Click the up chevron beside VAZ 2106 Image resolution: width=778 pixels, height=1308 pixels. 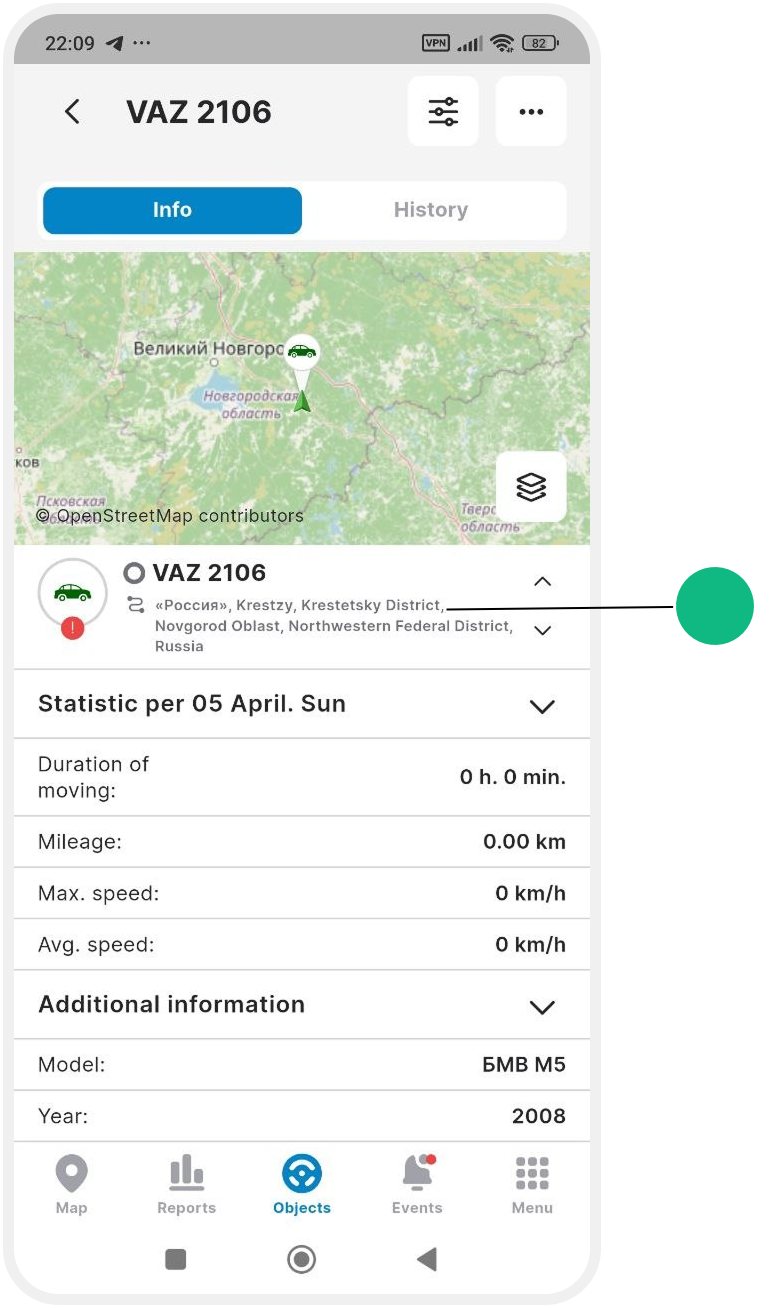click(x=542, y=582)
